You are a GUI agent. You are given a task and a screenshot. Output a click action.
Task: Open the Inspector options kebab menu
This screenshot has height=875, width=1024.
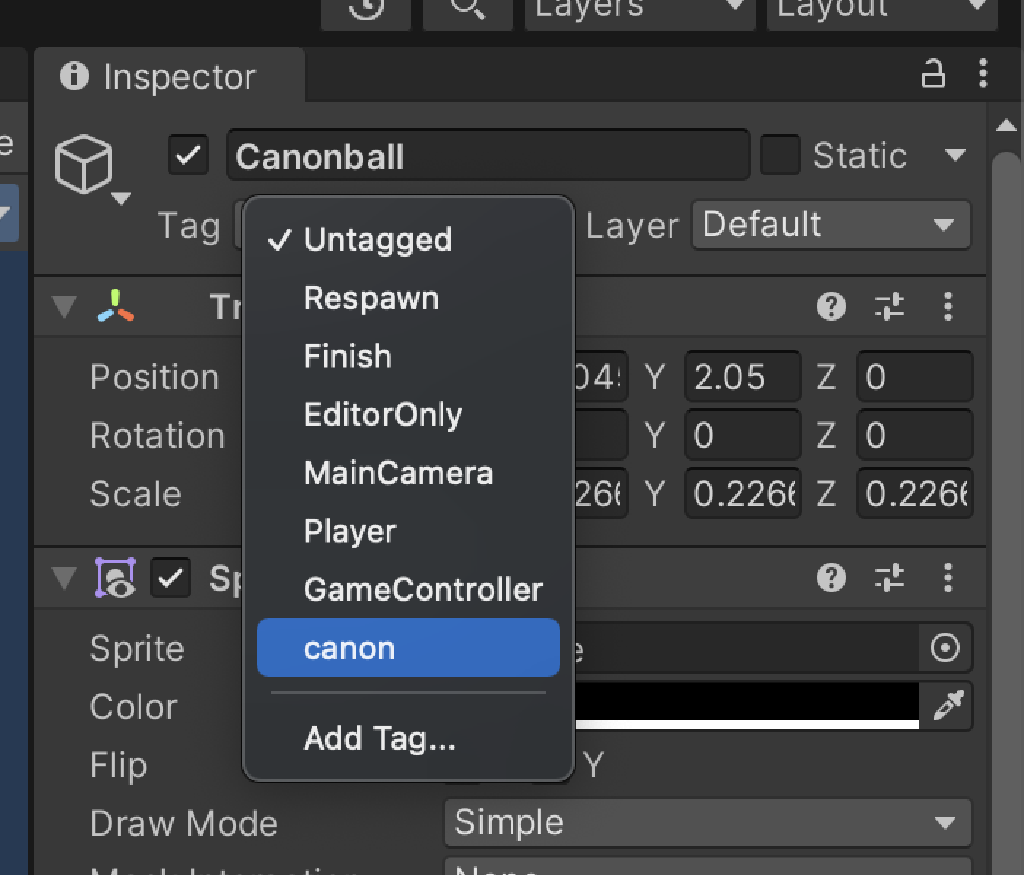983,74
